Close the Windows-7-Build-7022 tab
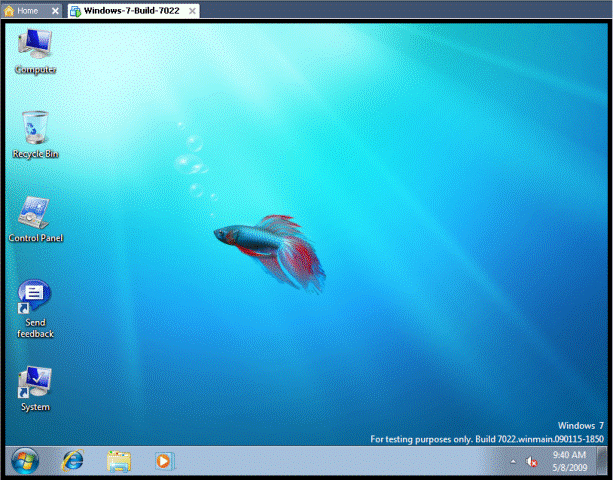 tap(192, 11)
